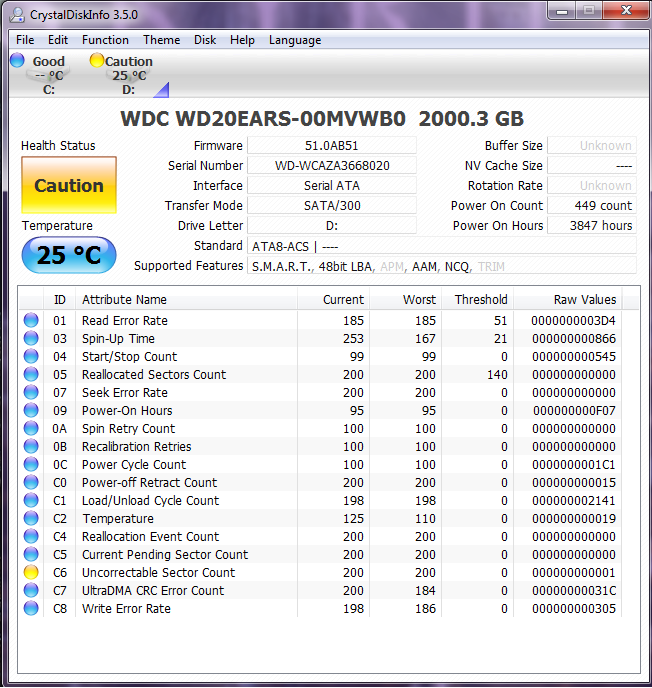Select the Spin-Up Time worst value 167

pyautogui.click(x=425, y=339)
